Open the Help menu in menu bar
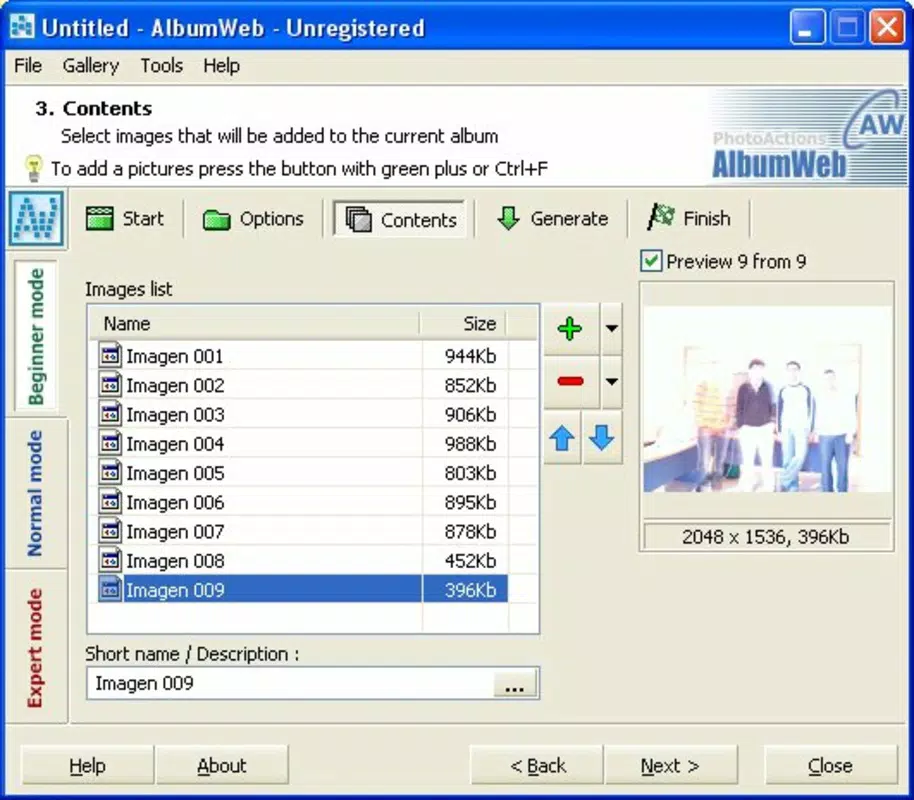The width and height of the screenshot is (914, 800). [222, 65]
